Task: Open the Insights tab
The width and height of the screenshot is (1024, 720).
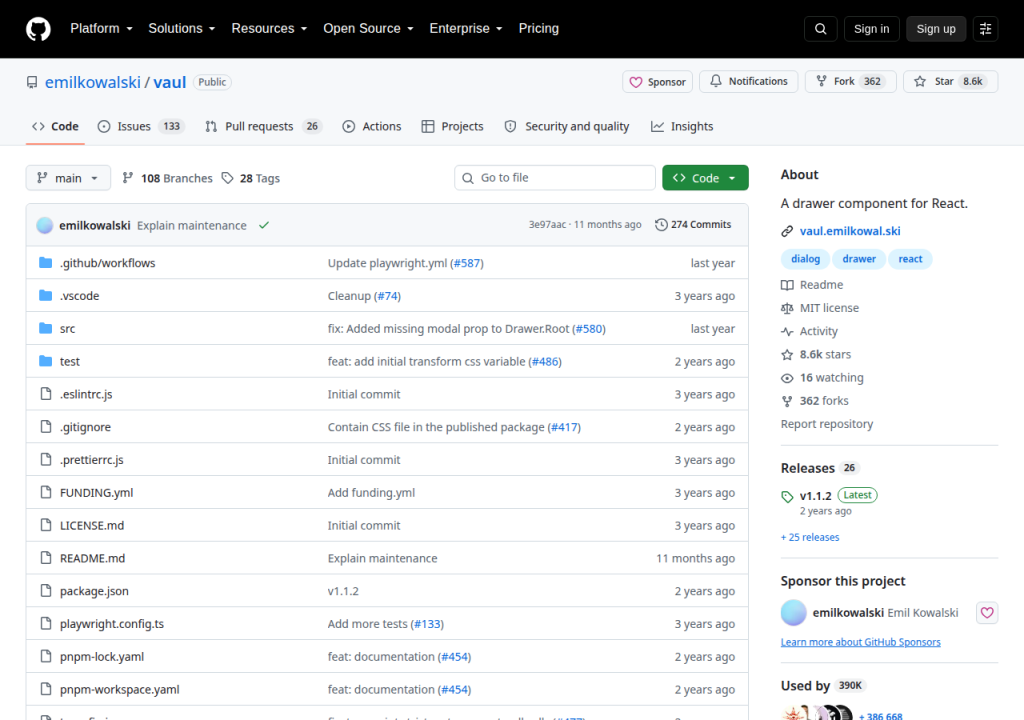Action: (682, 126)
